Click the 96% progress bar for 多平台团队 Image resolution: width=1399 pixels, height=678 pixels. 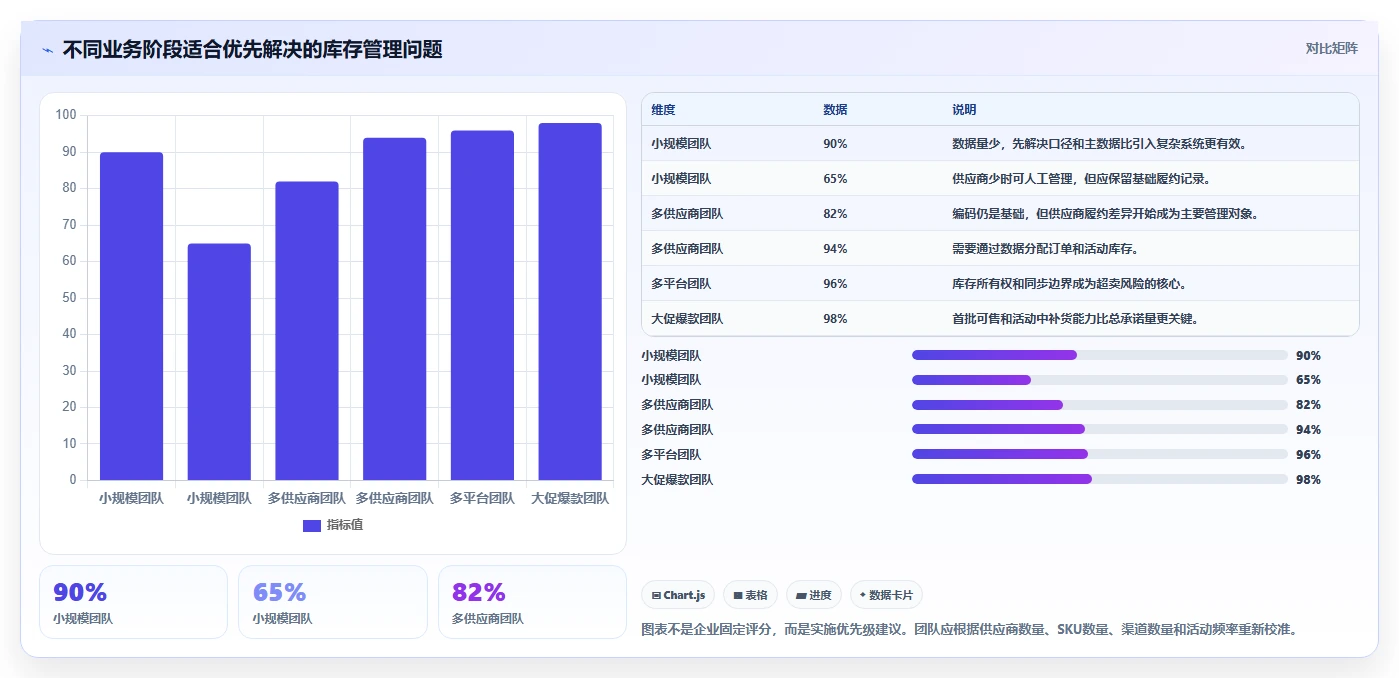point(1100,454)
